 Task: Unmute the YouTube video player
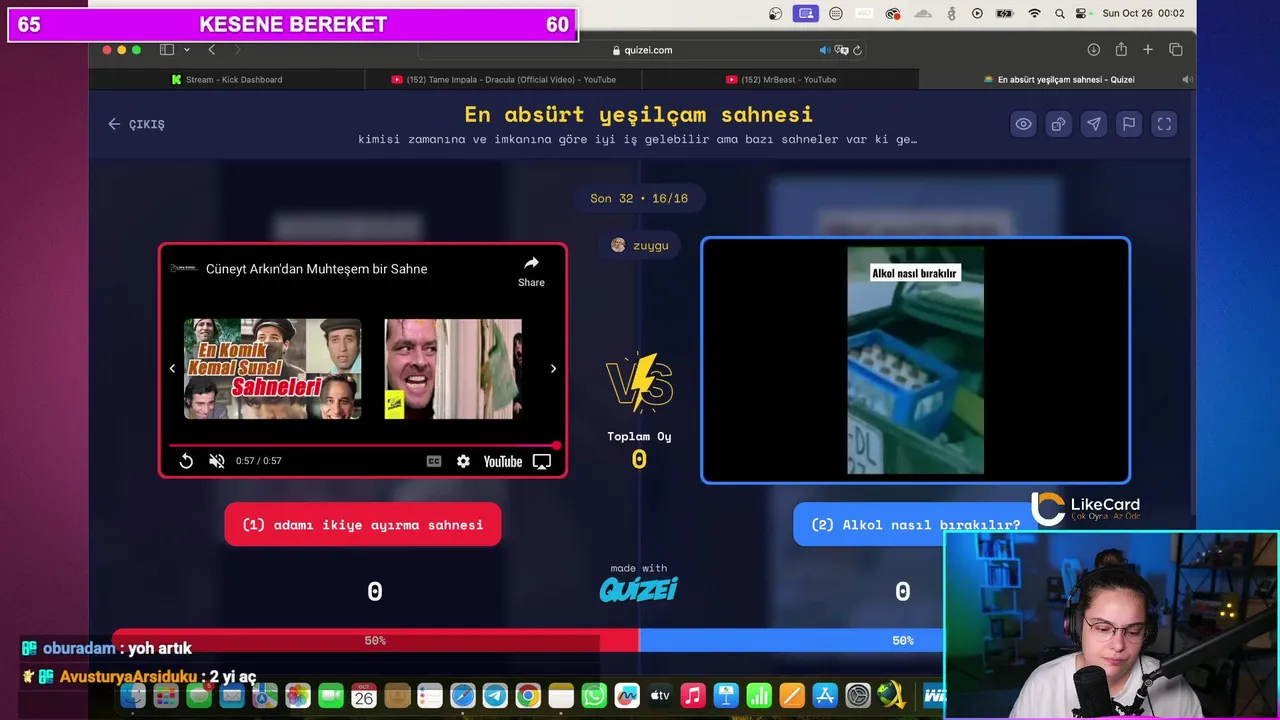coord(216,461)
